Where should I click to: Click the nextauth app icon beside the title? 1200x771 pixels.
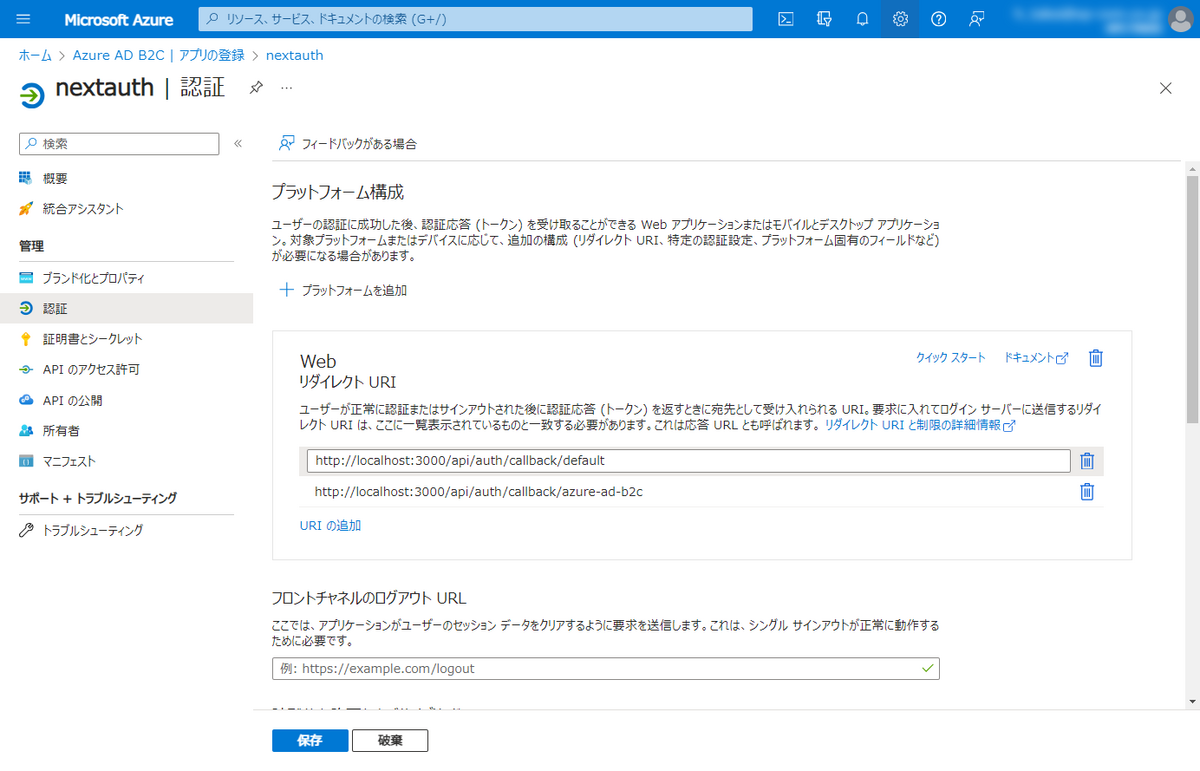tap(32, 95)
